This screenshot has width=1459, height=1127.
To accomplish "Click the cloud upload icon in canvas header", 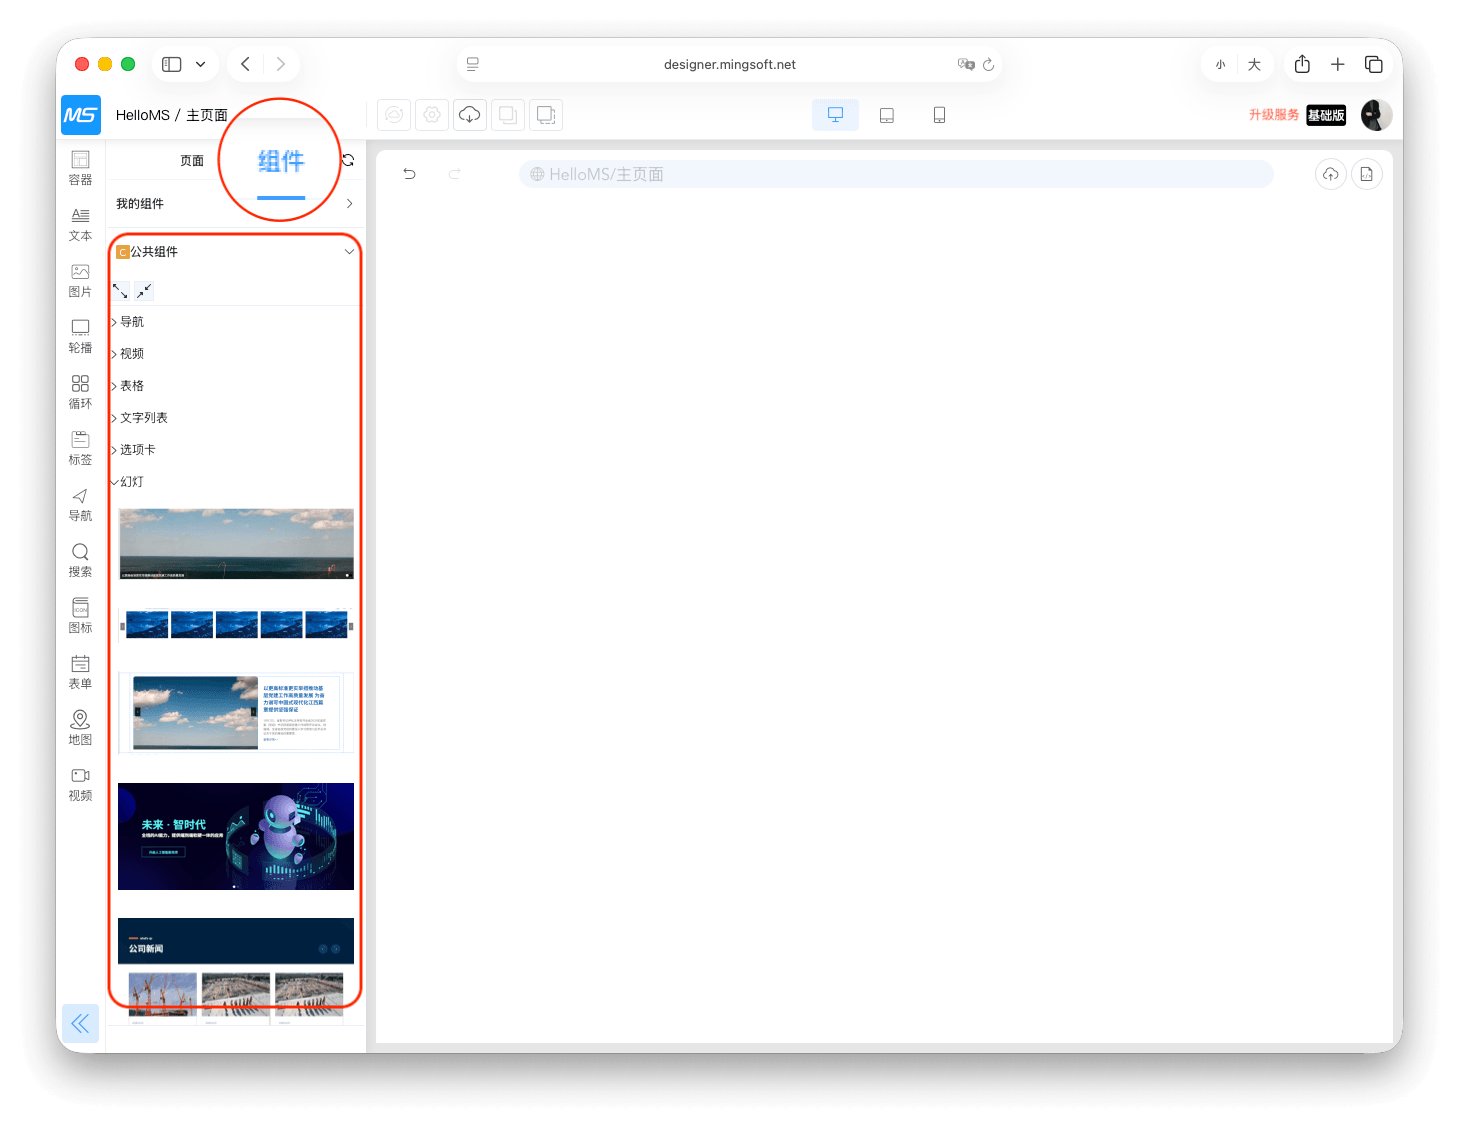I will (x=1330, y=174).
